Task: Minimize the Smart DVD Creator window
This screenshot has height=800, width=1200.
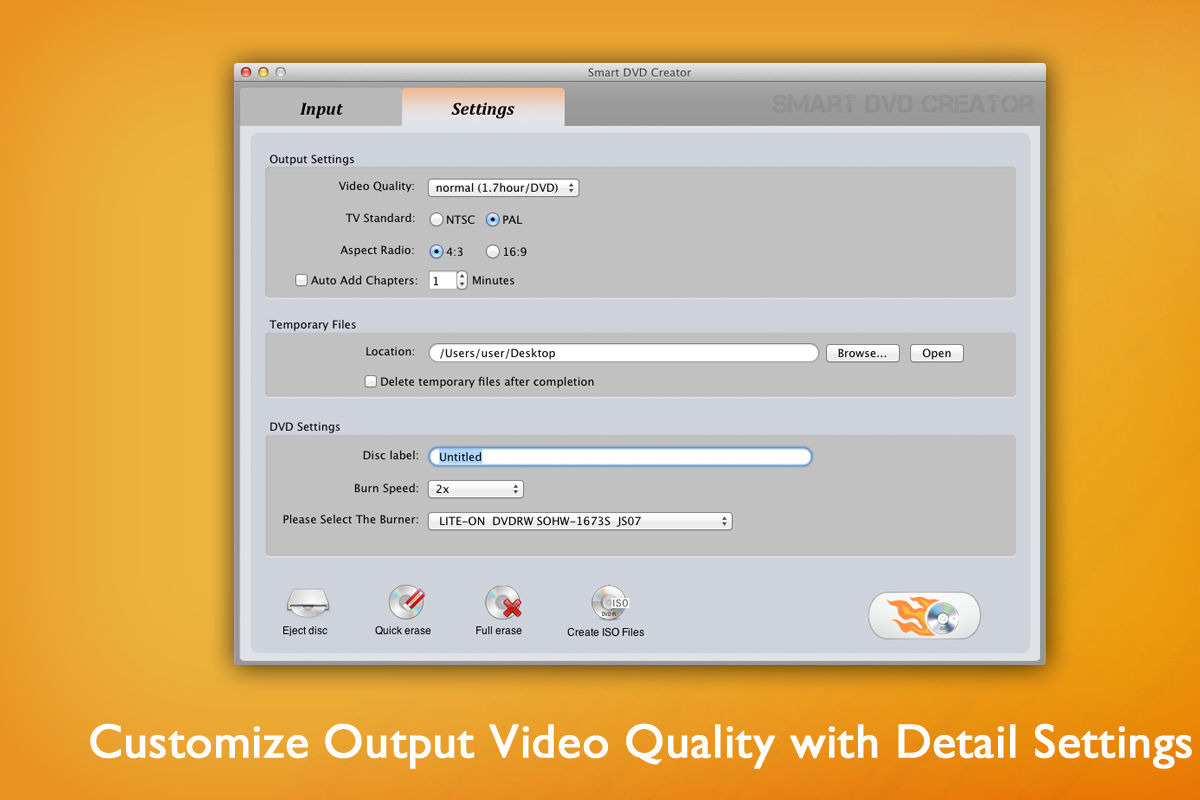Action: (264, 72)
